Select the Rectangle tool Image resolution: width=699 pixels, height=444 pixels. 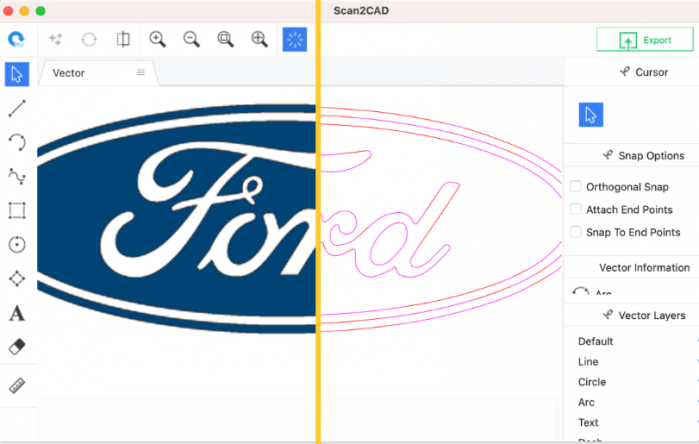click(x=17, y=210)
